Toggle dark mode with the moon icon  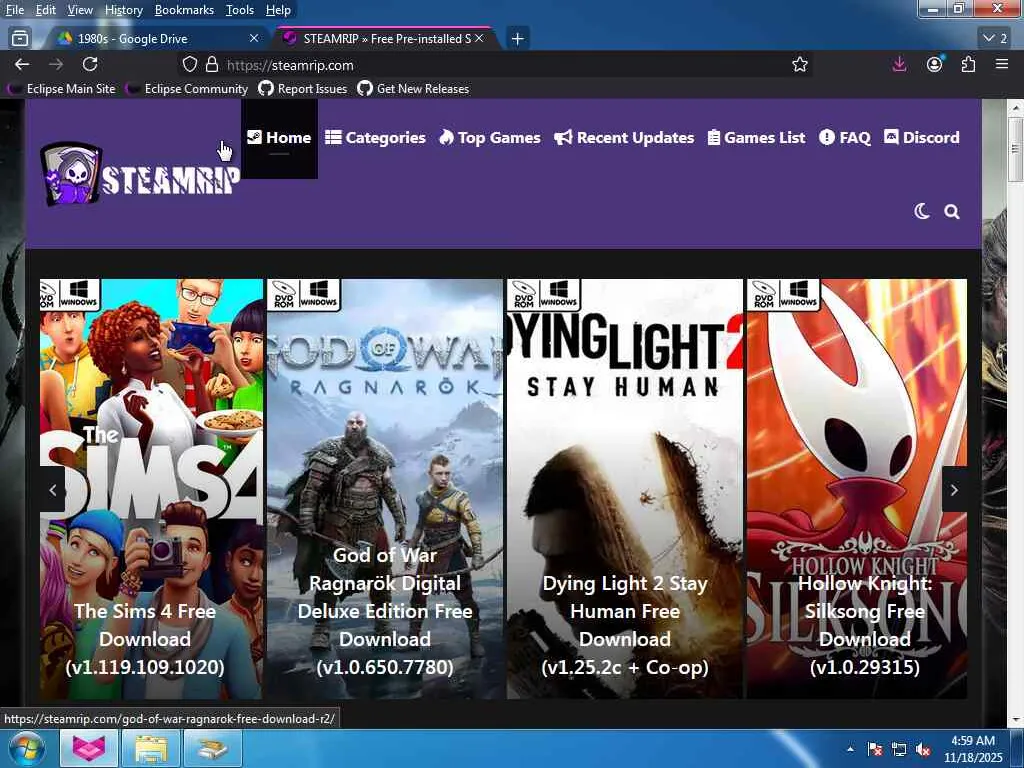coord(921,212)
